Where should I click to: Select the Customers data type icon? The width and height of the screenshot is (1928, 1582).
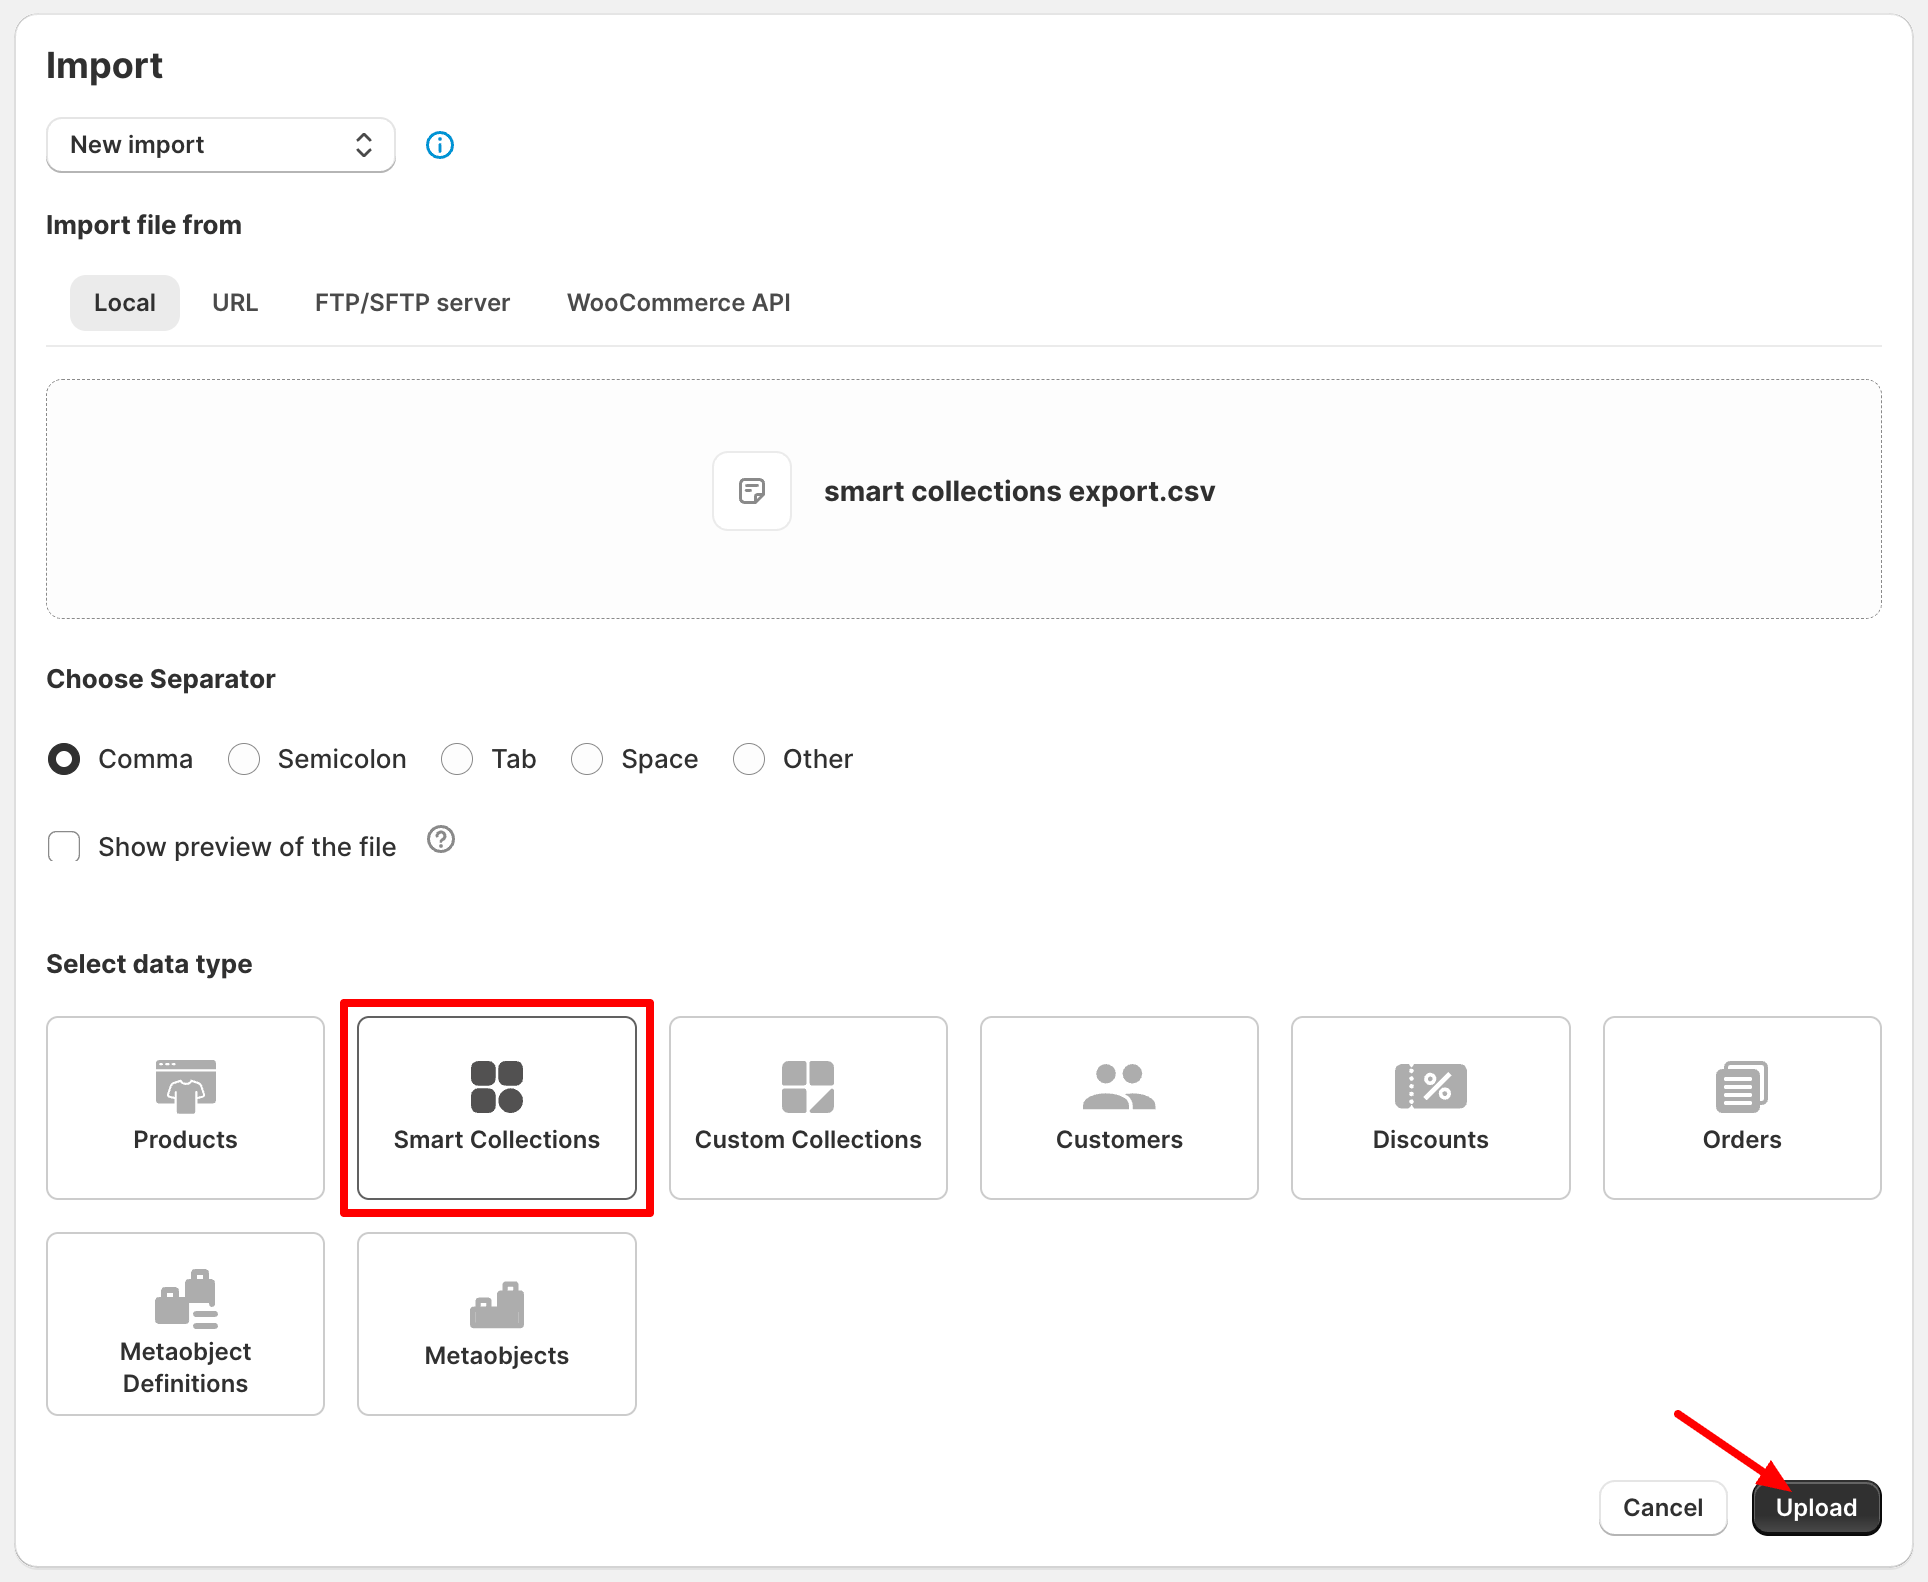1119,1107
